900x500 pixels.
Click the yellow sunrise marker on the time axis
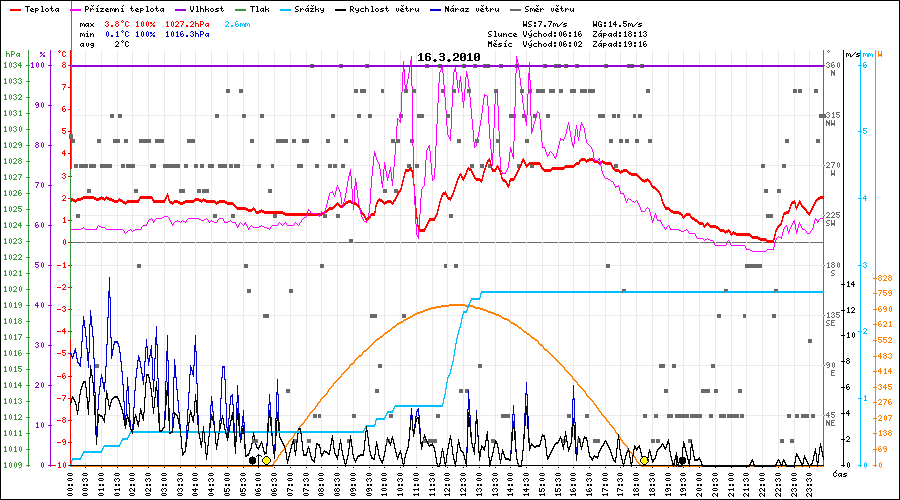(x=266, y=461)
